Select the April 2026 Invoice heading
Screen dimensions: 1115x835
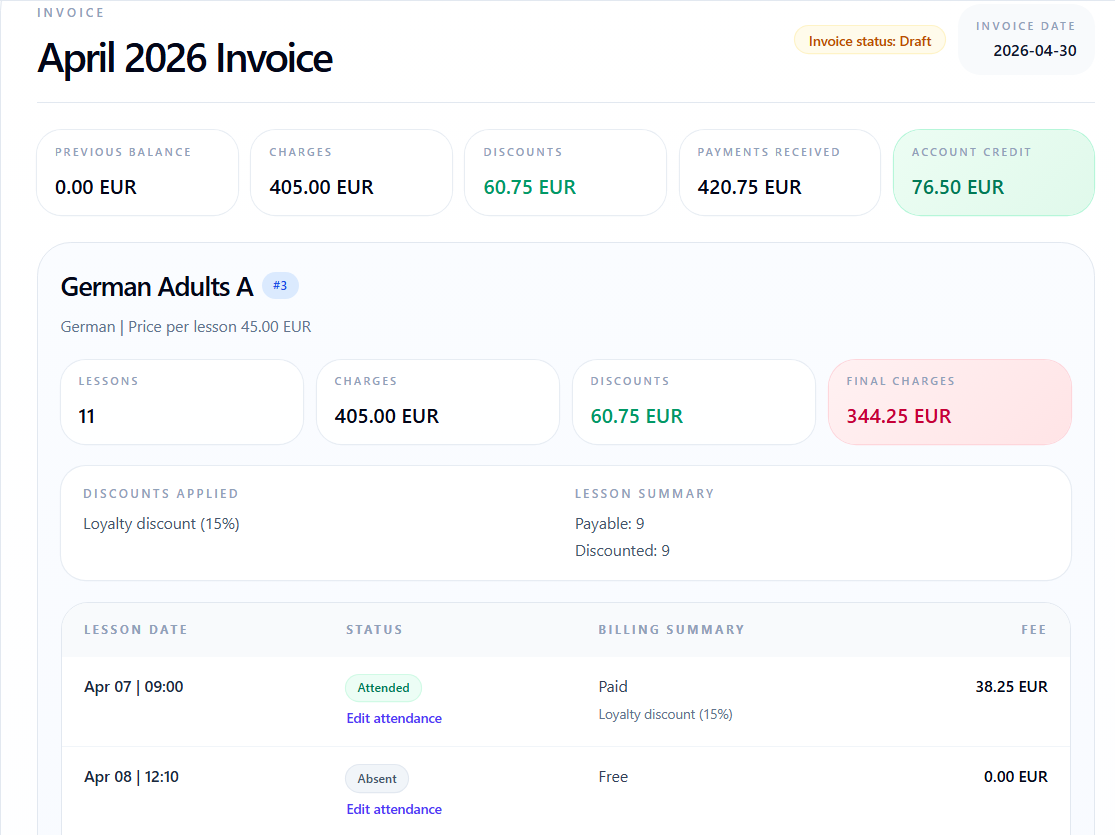[x=185, y=58]
